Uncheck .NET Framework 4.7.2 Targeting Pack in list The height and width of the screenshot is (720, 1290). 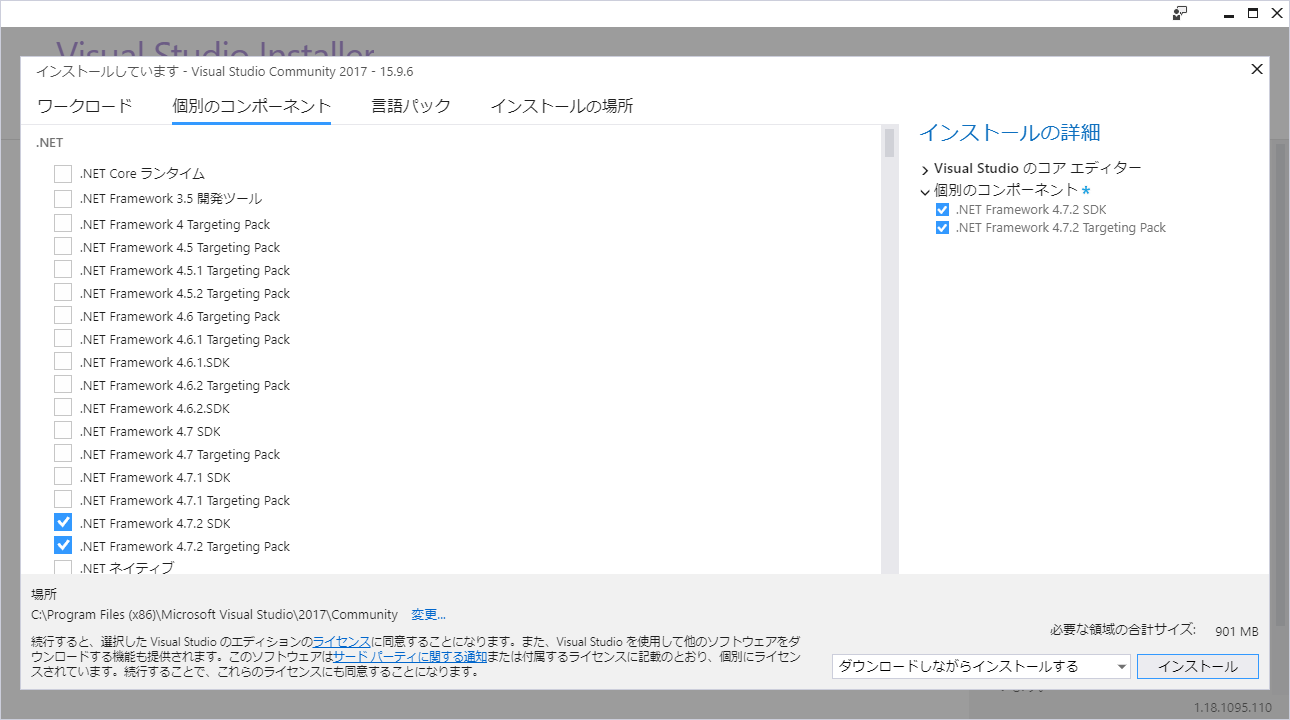[63, 546]
